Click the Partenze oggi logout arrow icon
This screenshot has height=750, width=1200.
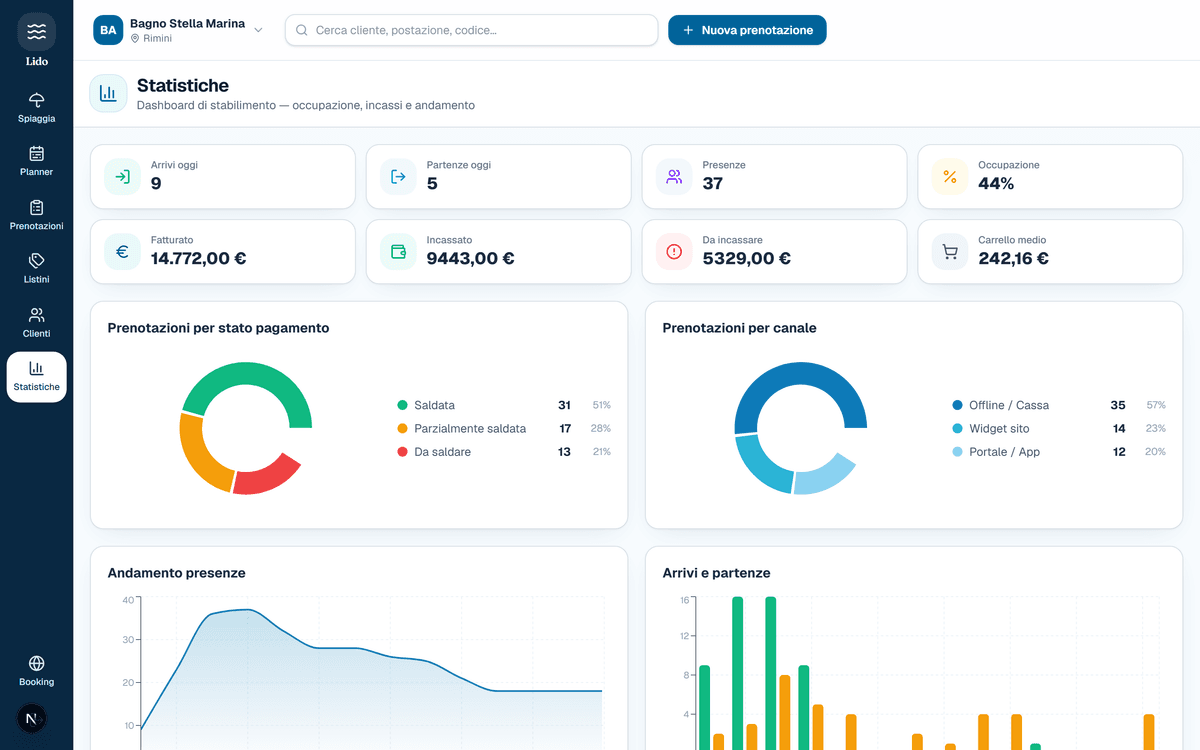point(398,177)
